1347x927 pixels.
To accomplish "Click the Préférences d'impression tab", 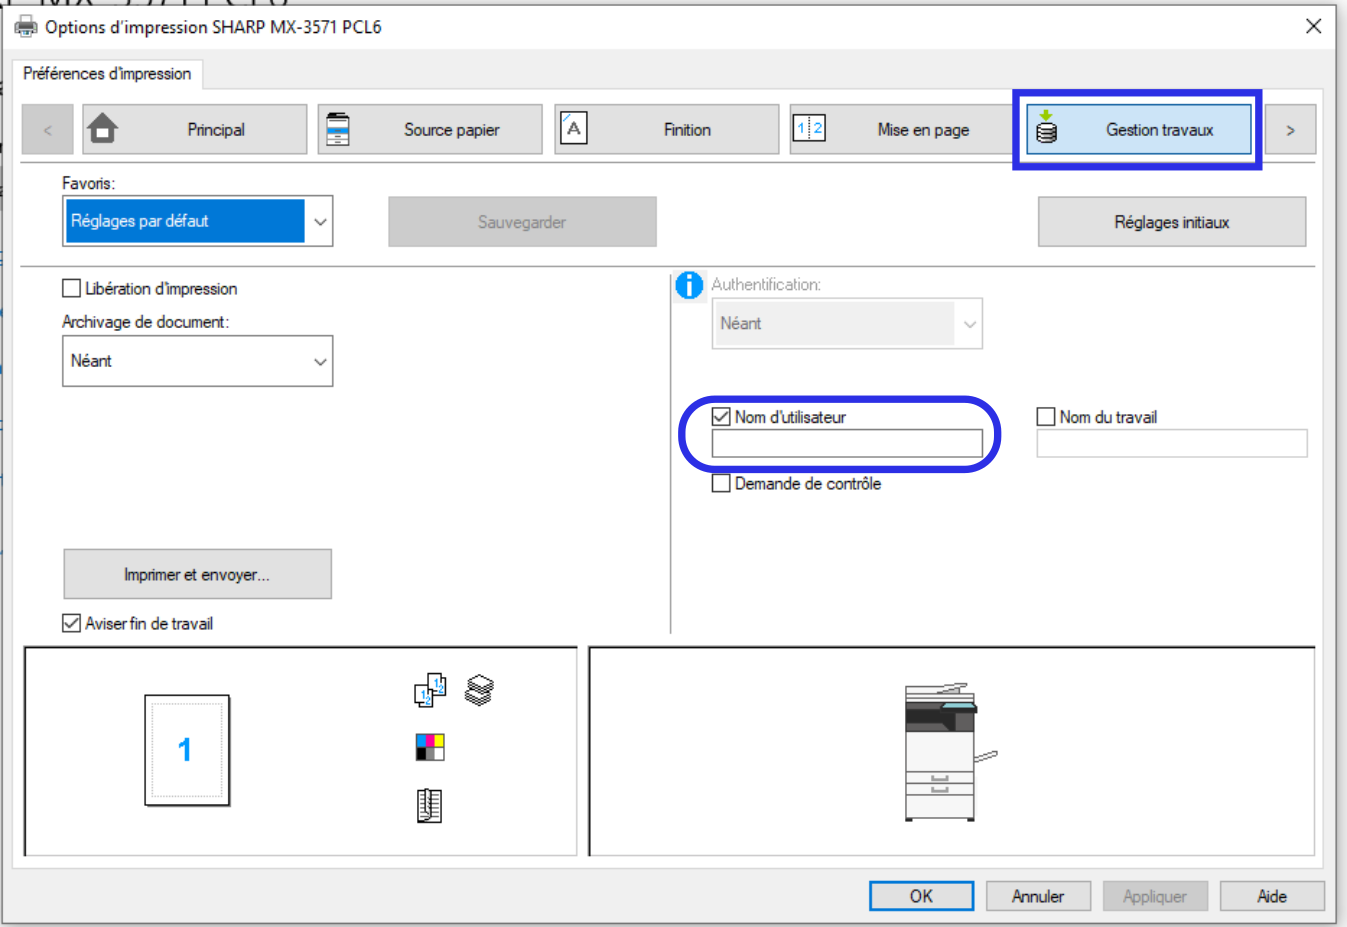I will tap(107, 74).
